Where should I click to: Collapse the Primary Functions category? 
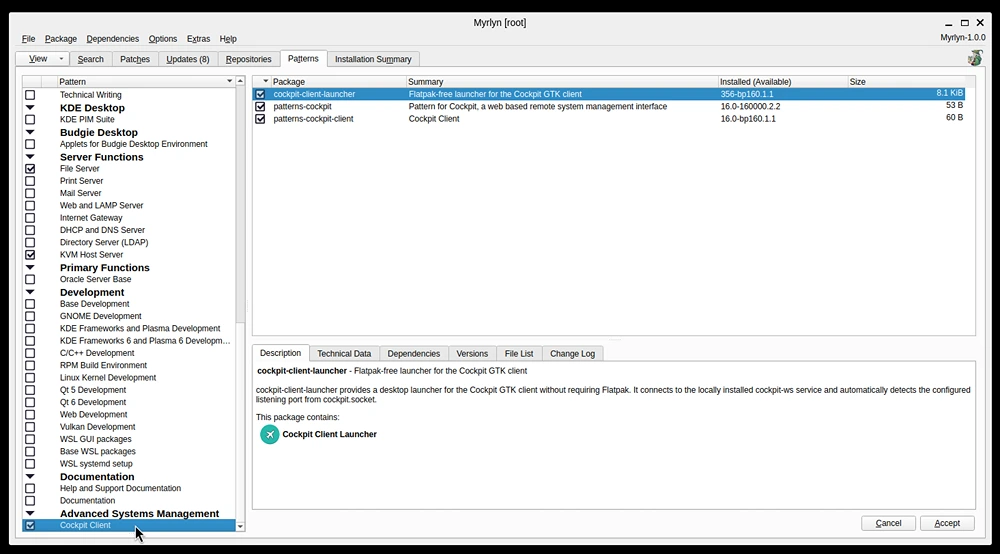[30, 267]
